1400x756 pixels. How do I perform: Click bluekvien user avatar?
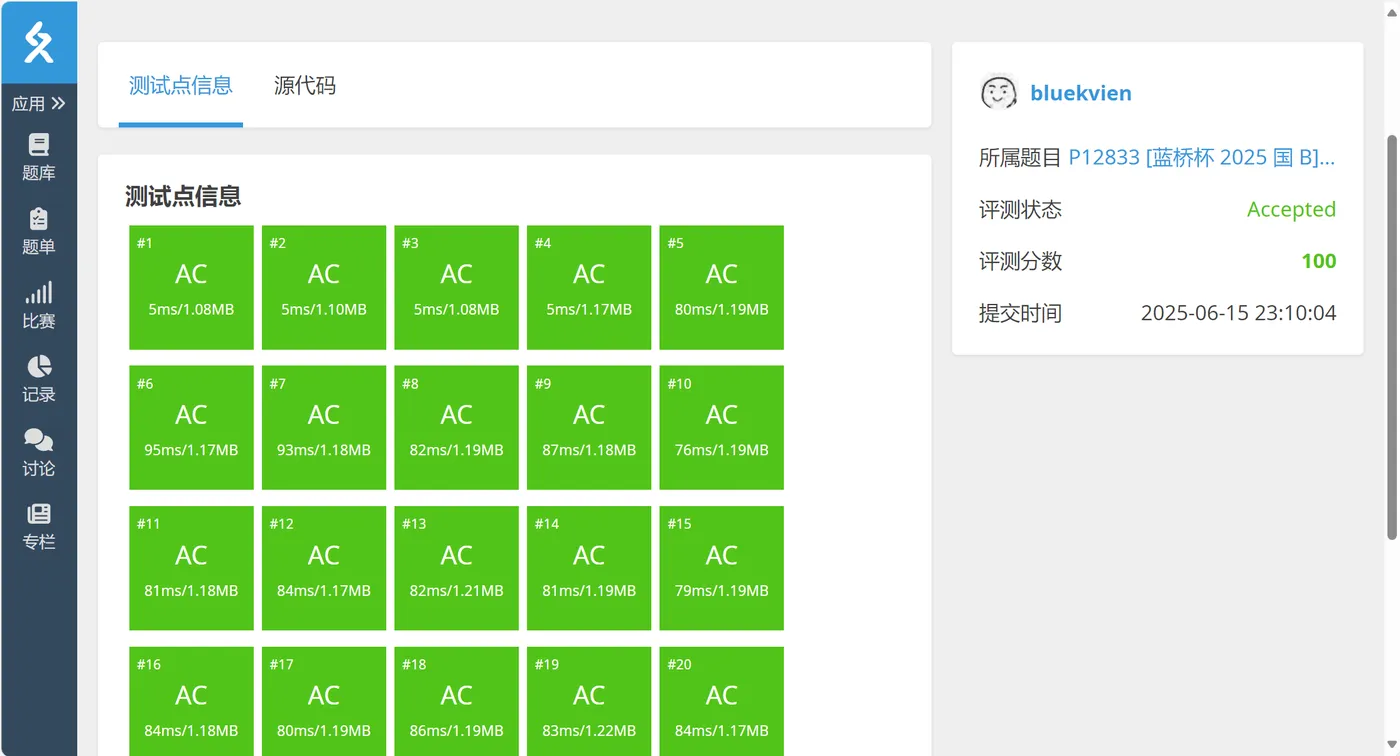[999, 93]
